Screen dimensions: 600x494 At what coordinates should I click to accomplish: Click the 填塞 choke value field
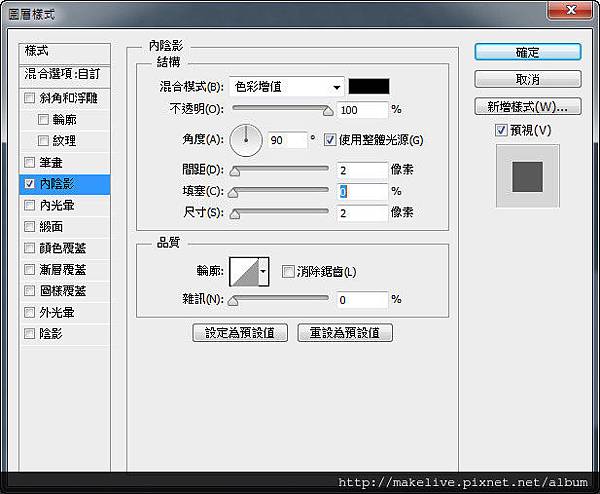tap(362, 192)
